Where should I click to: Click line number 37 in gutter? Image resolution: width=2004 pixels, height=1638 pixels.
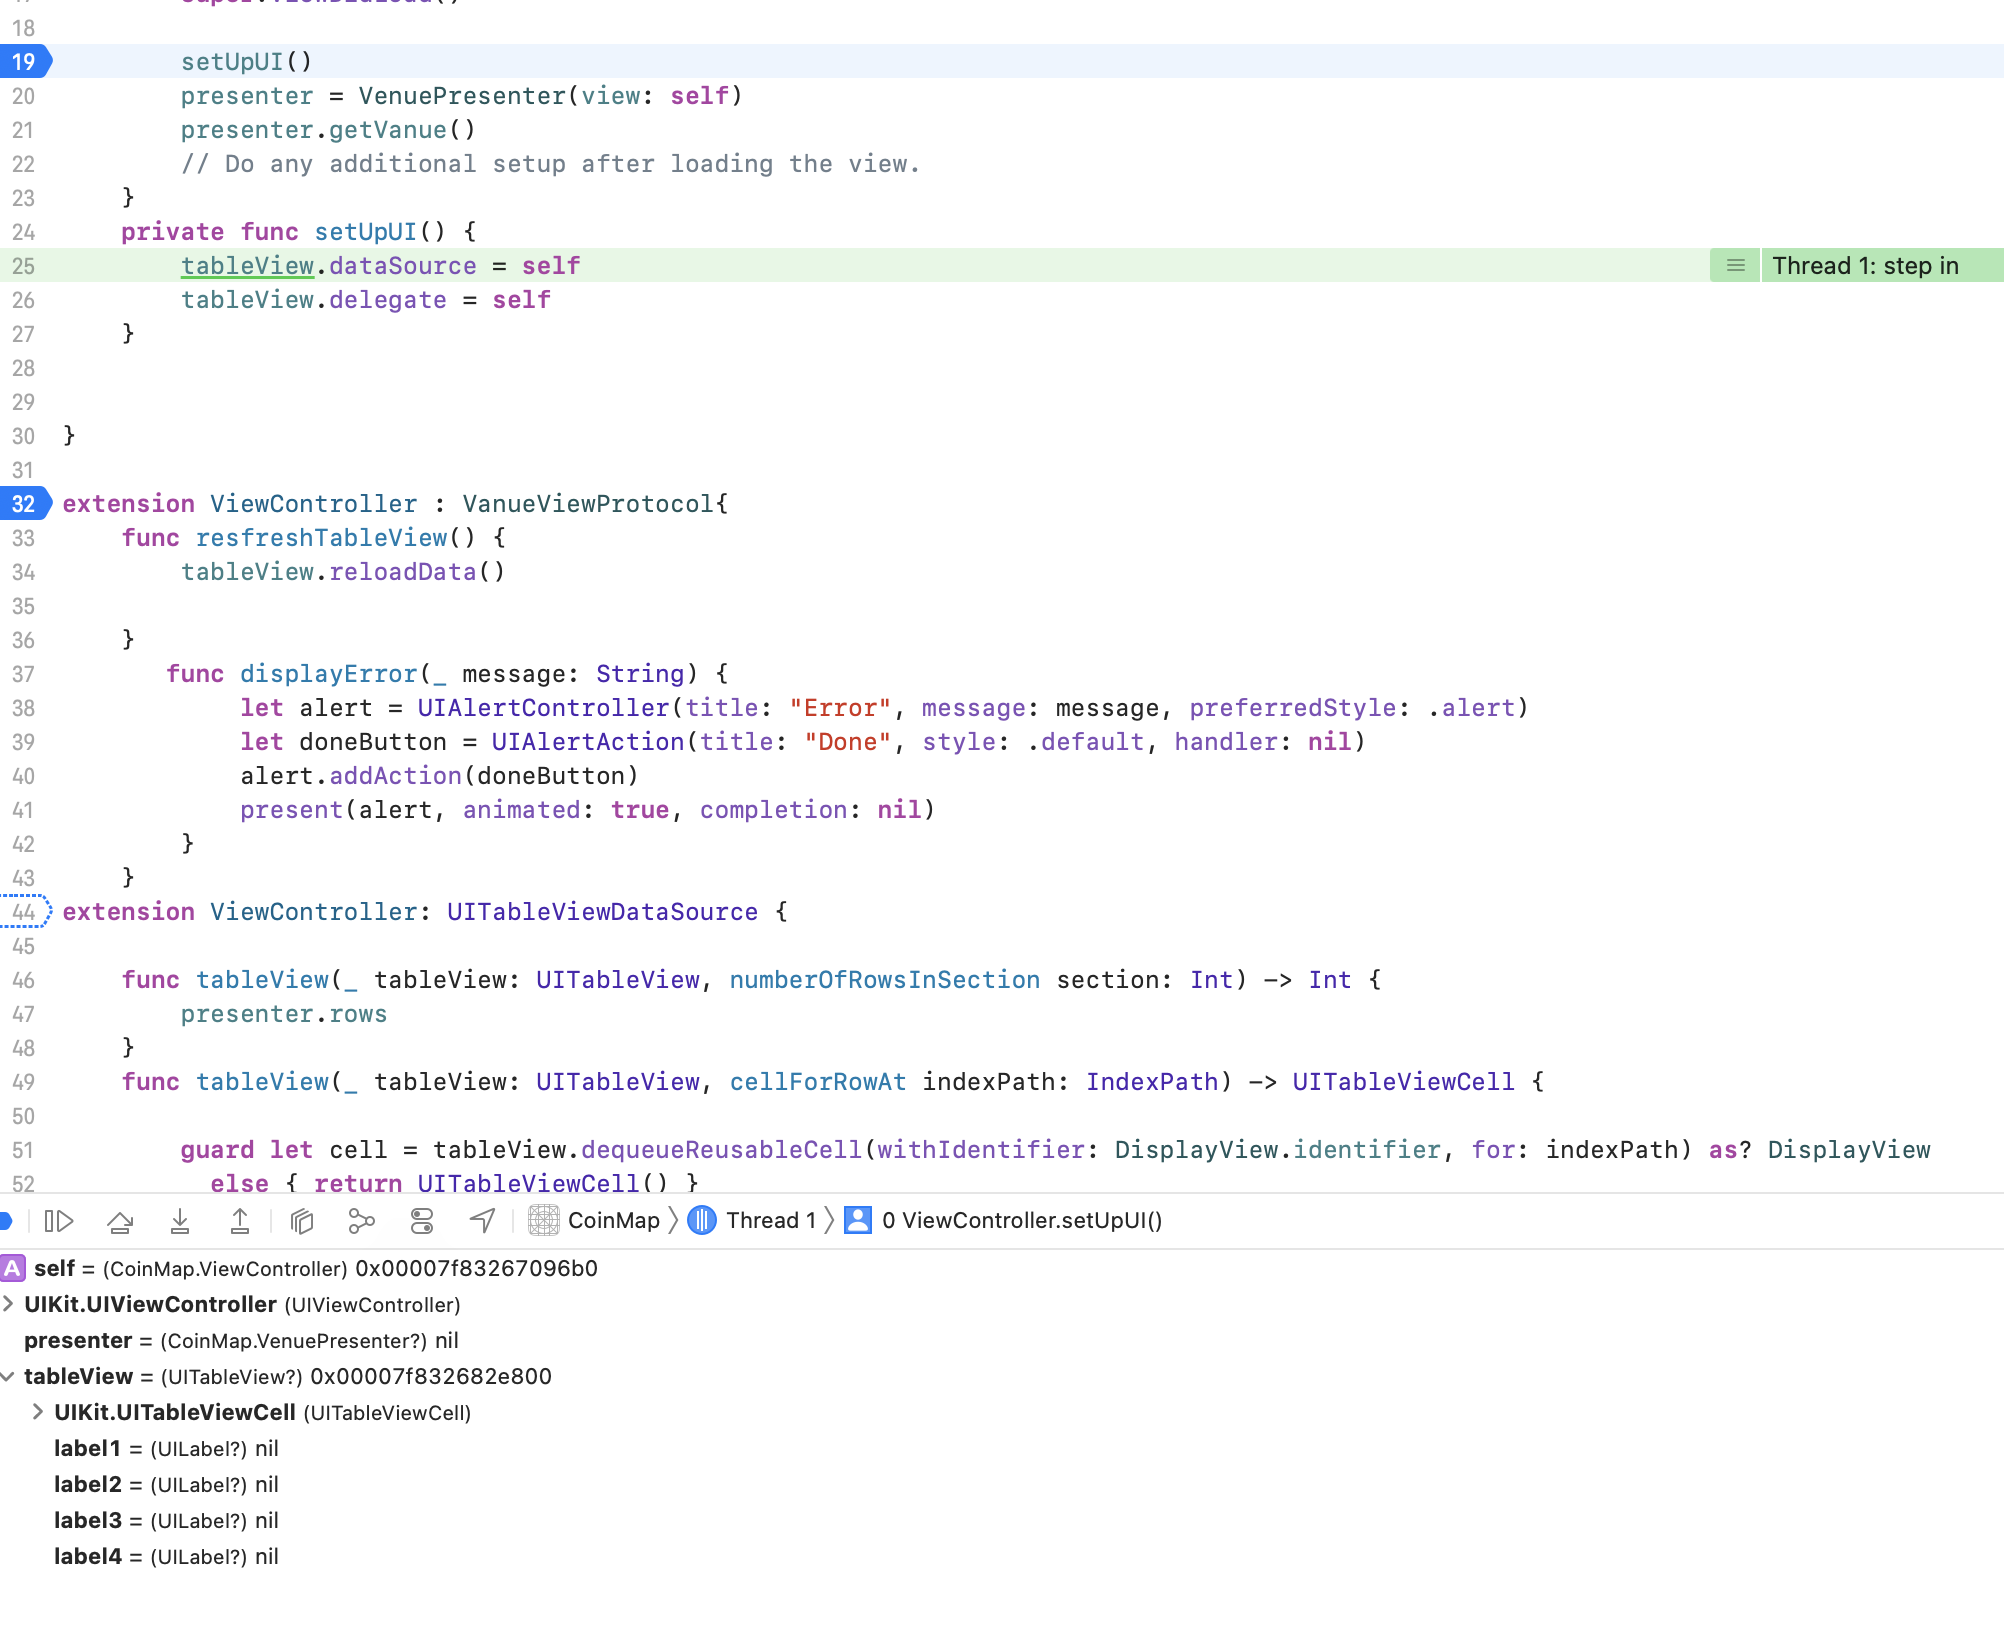(23, 674)
